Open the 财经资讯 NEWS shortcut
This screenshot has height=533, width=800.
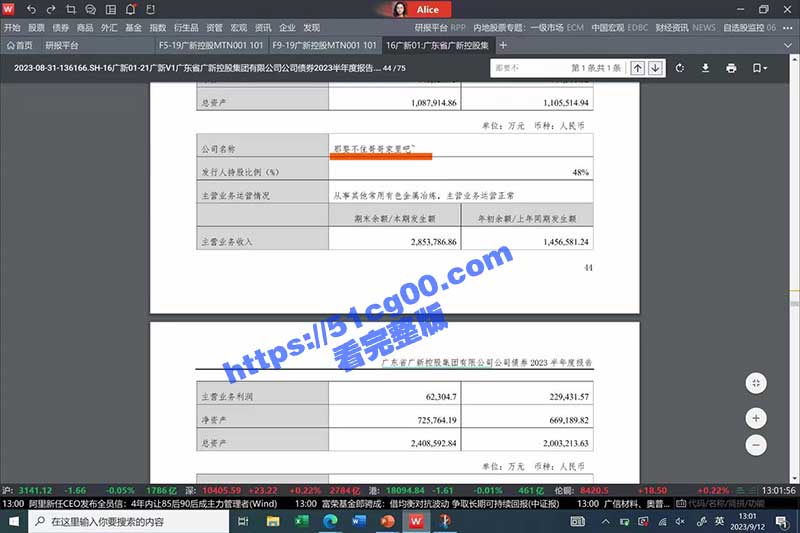pyautogui.click(x=685, y=28)
